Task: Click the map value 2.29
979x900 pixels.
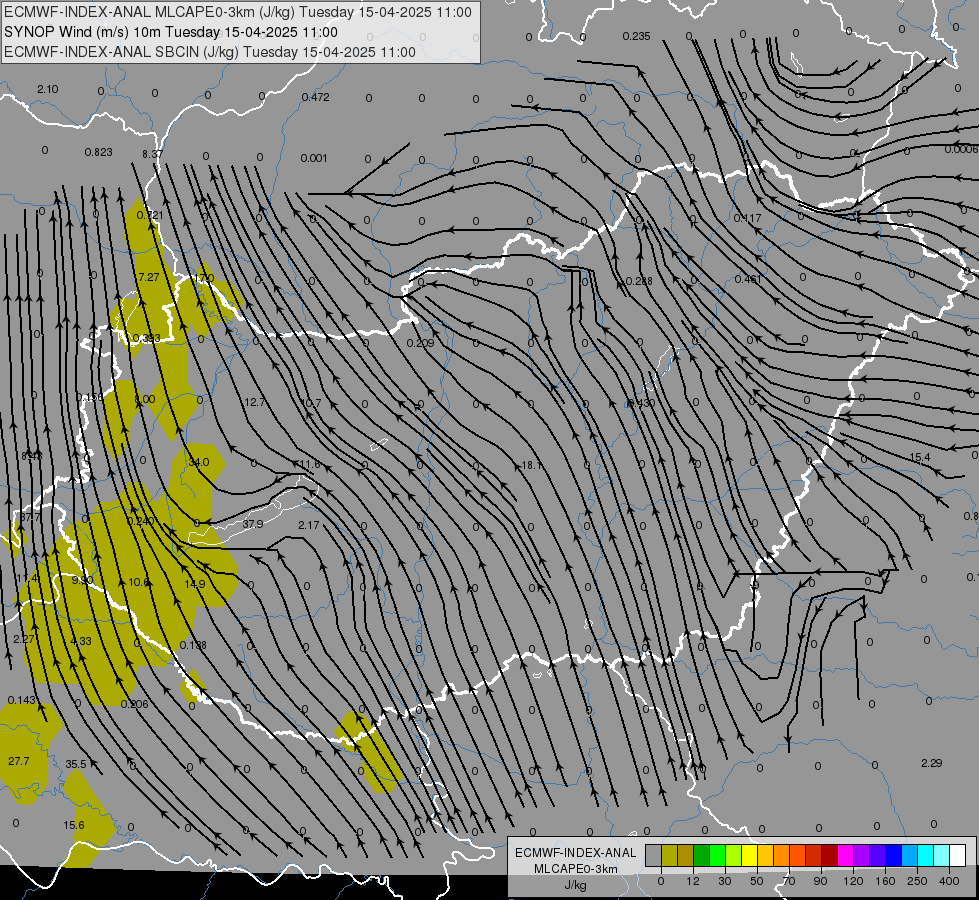Action: click(931, 763)
